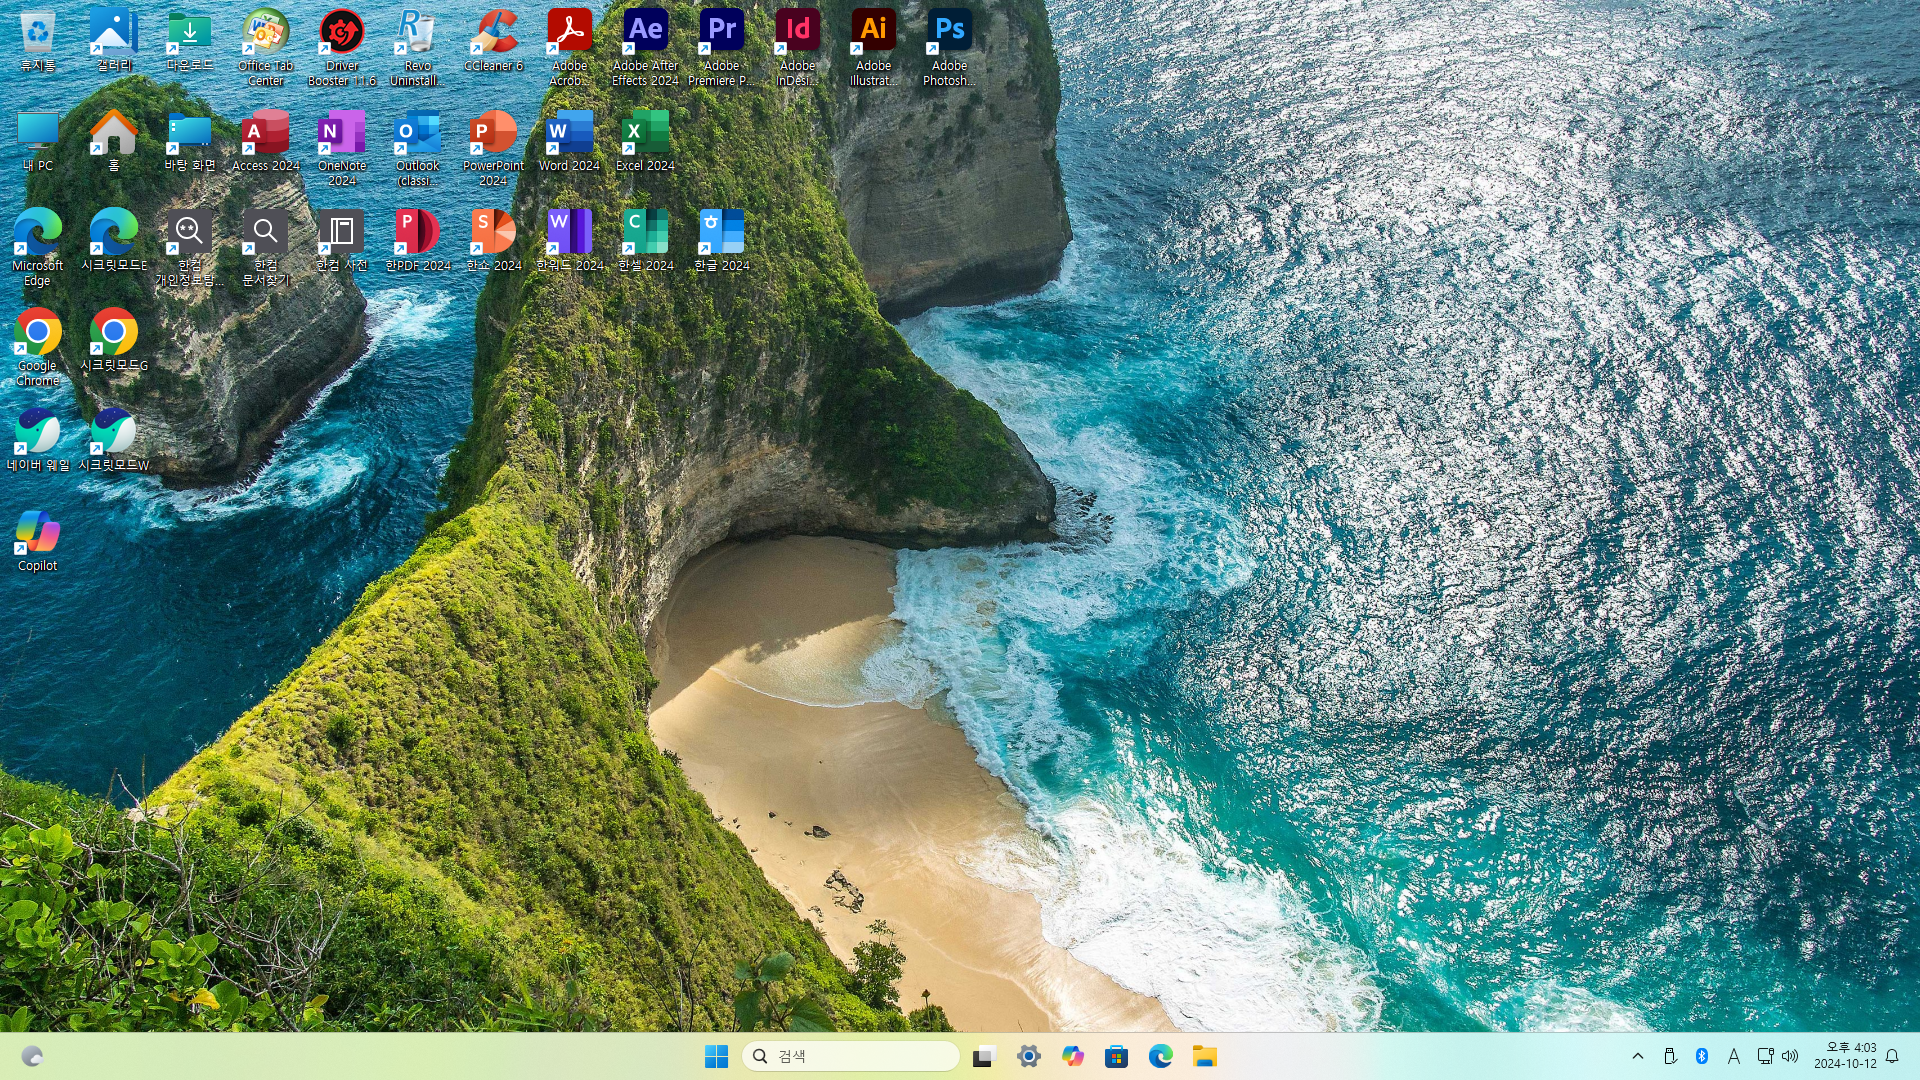Screen dimensions: 1920x1080
Task: Select the Adobe InDesign desktop icon
Action: tap(797, 31)
